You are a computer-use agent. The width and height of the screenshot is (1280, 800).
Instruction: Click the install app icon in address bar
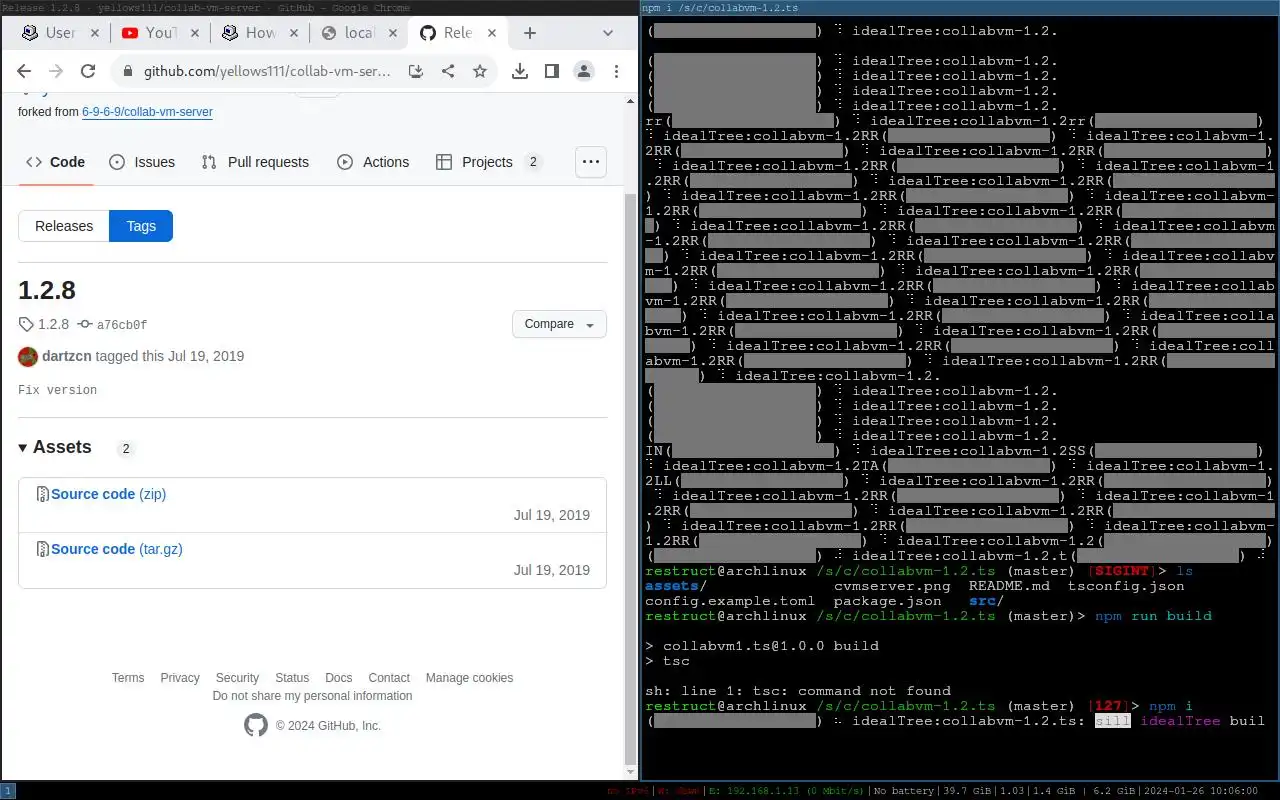click(x=417, y=71)
